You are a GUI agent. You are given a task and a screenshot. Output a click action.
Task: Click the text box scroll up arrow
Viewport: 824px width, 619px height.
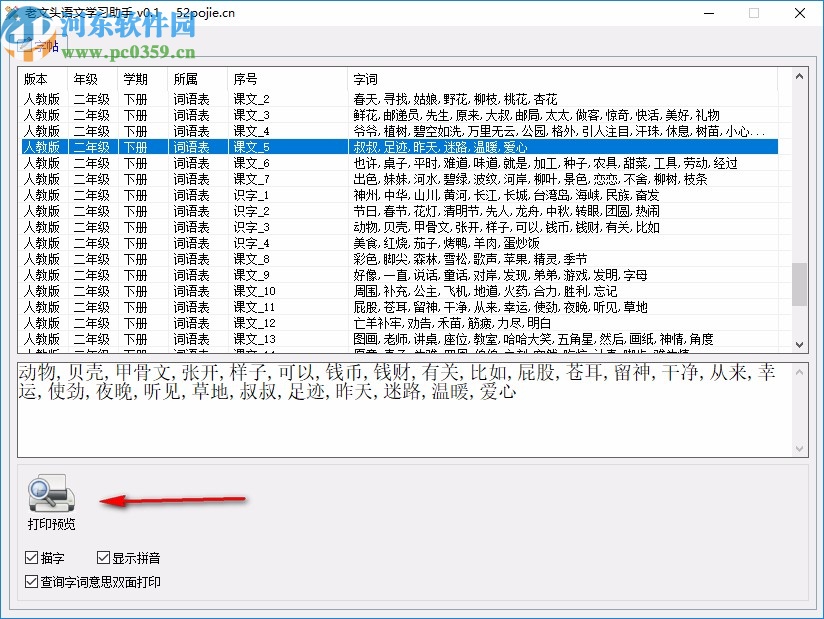799,372
